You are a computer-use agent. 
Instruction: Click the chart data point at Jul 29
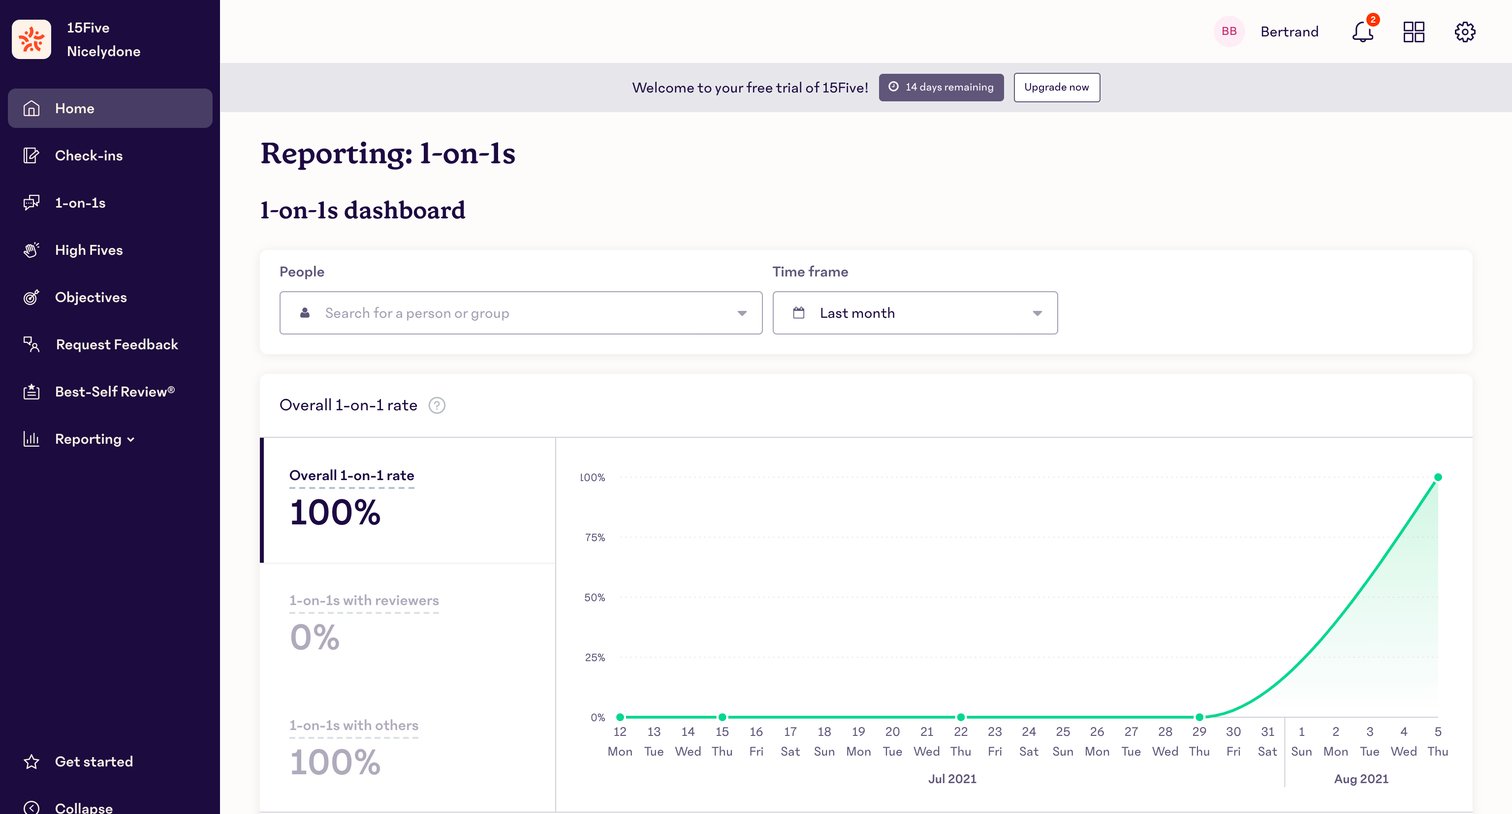click(1199, 717)
